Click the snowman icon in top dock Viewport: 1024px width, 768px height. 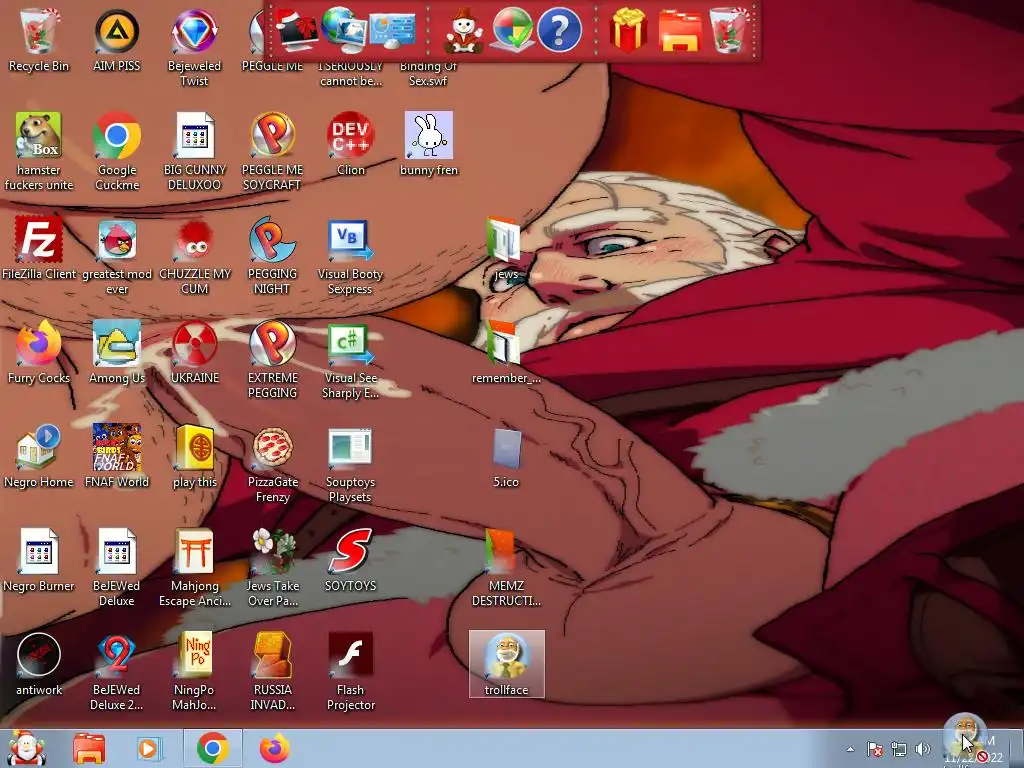[x=464, y=30]
